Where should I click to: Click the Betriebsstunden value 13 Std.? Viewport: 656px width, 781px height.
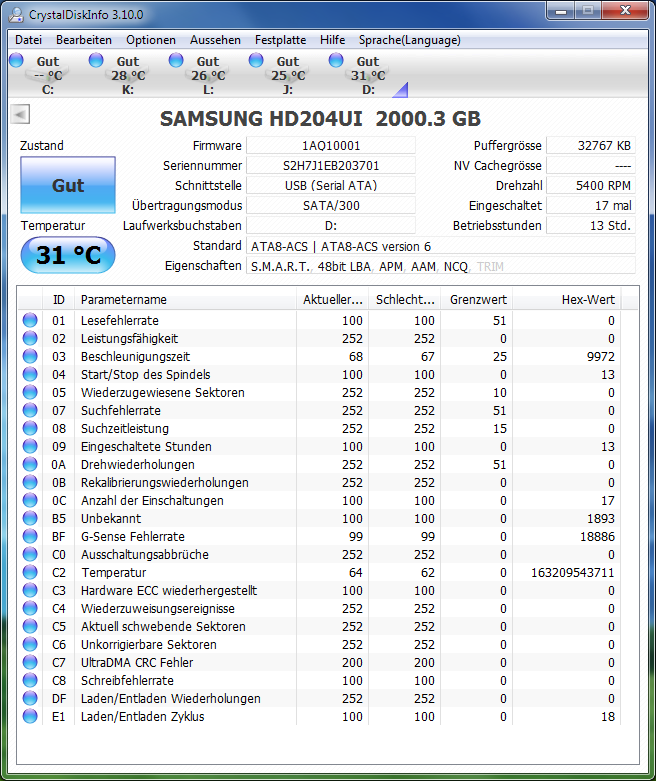[x=591, y=225]
